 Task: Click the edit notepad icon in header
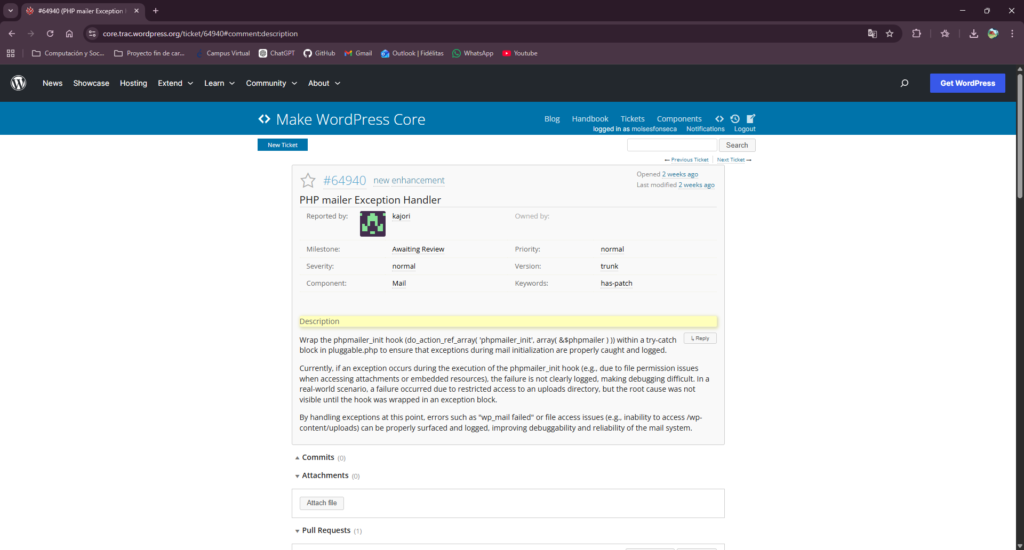(x=750, y=119)
